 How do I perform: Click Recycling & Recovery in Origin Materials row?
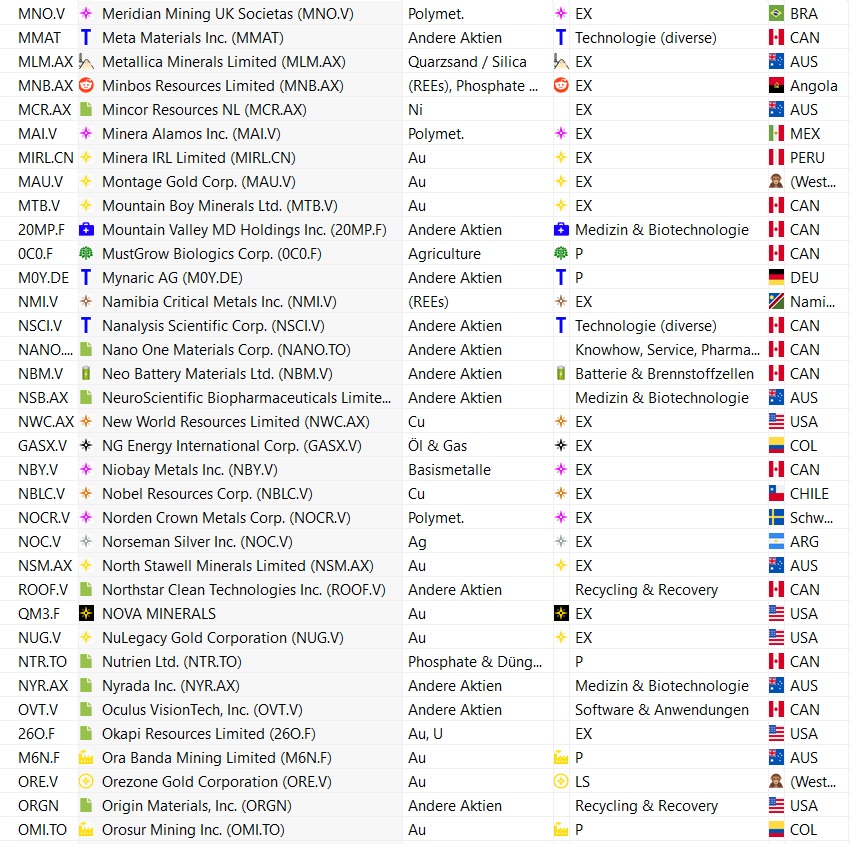click(646, 805)
